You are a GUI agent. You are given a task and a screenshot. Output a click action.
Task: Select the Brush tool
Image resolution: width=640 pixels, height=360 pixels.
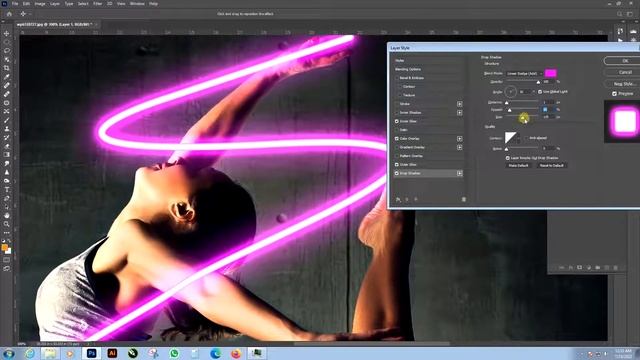pyautogui.click(x=7, y=120)
